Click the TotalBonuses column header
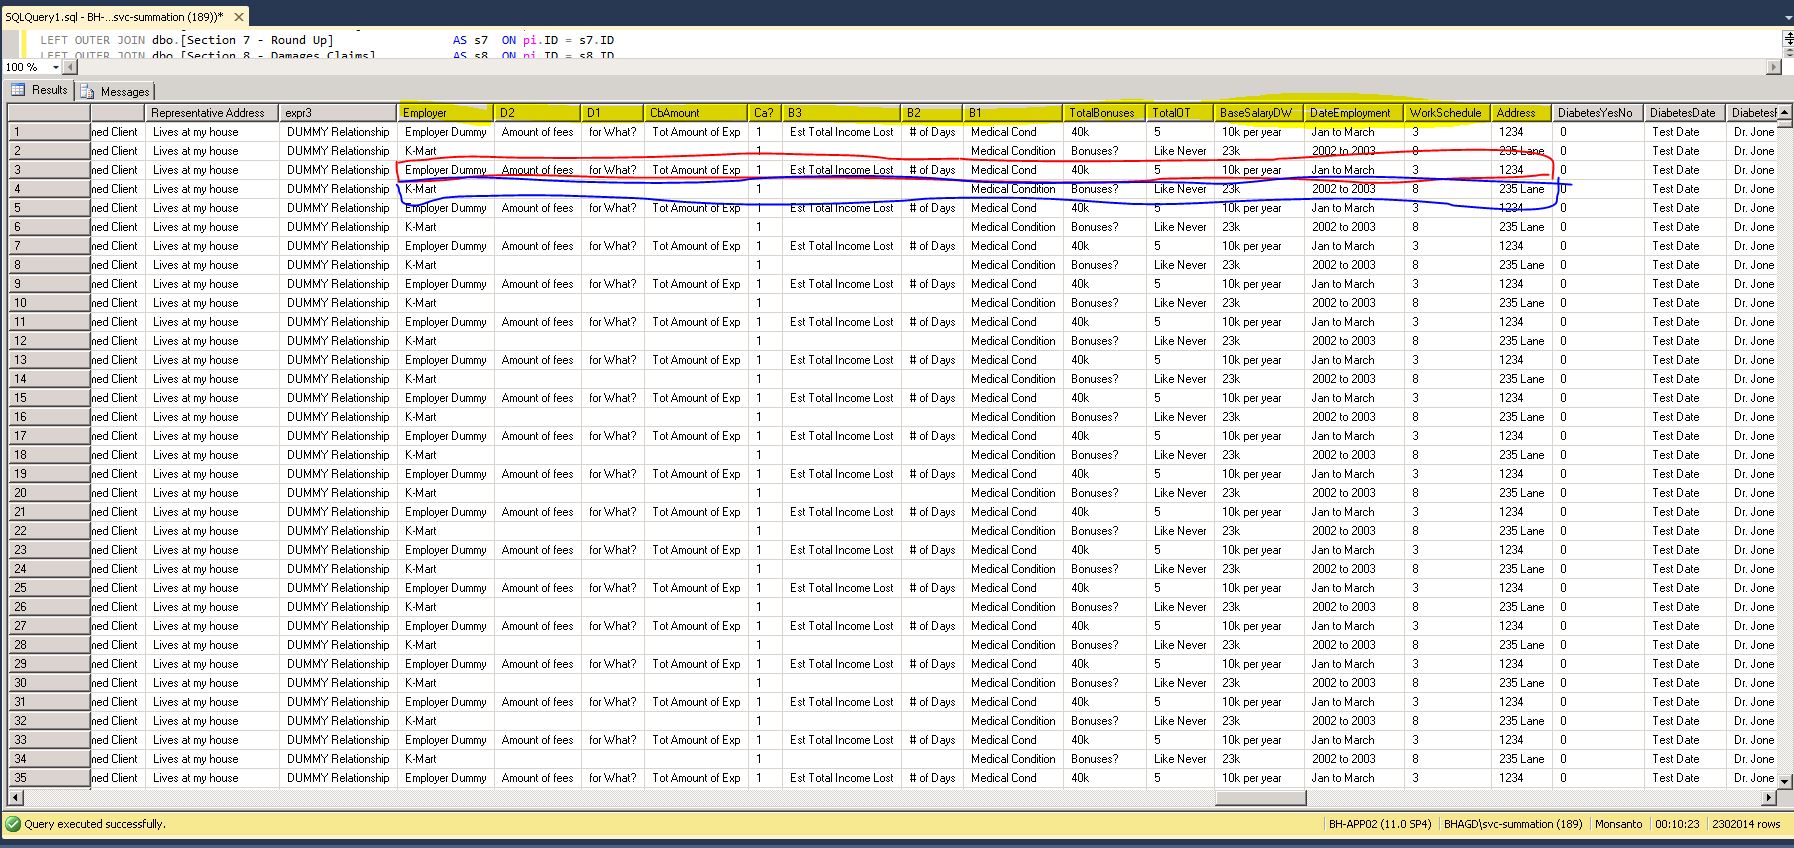This screenshot has height=848, width=1794. tap(1104, 113)
